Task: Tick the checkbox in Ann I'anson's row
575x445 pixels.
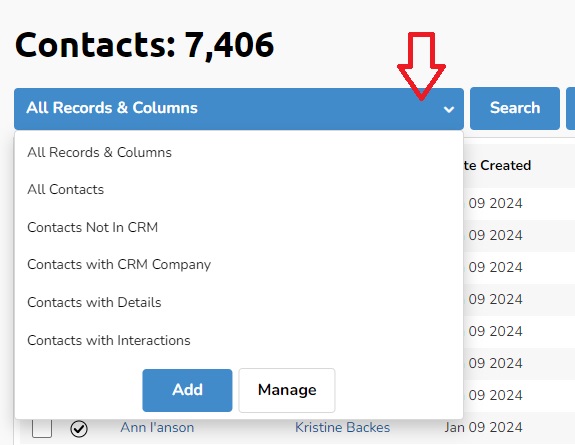Action: click(42, 428)
